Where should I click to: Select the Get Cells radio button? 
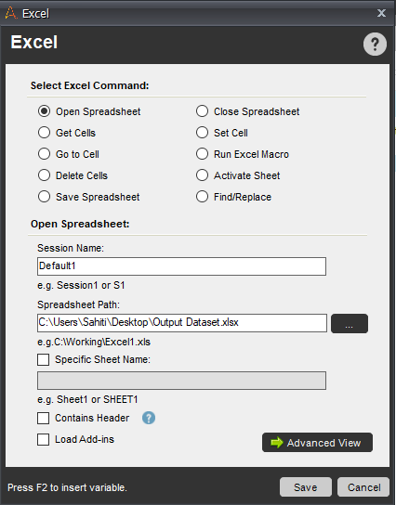click(44, 132)
